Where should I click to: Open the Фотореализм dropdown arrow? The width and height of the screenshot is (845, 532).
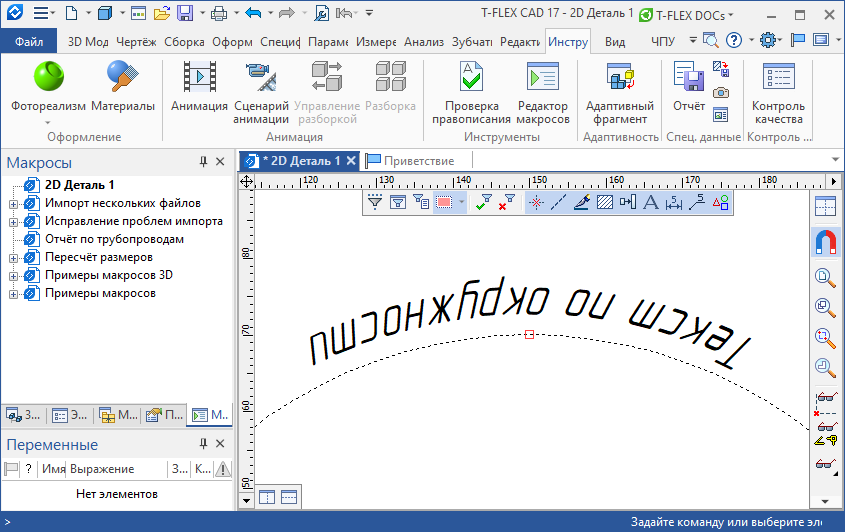pos(48,122)
